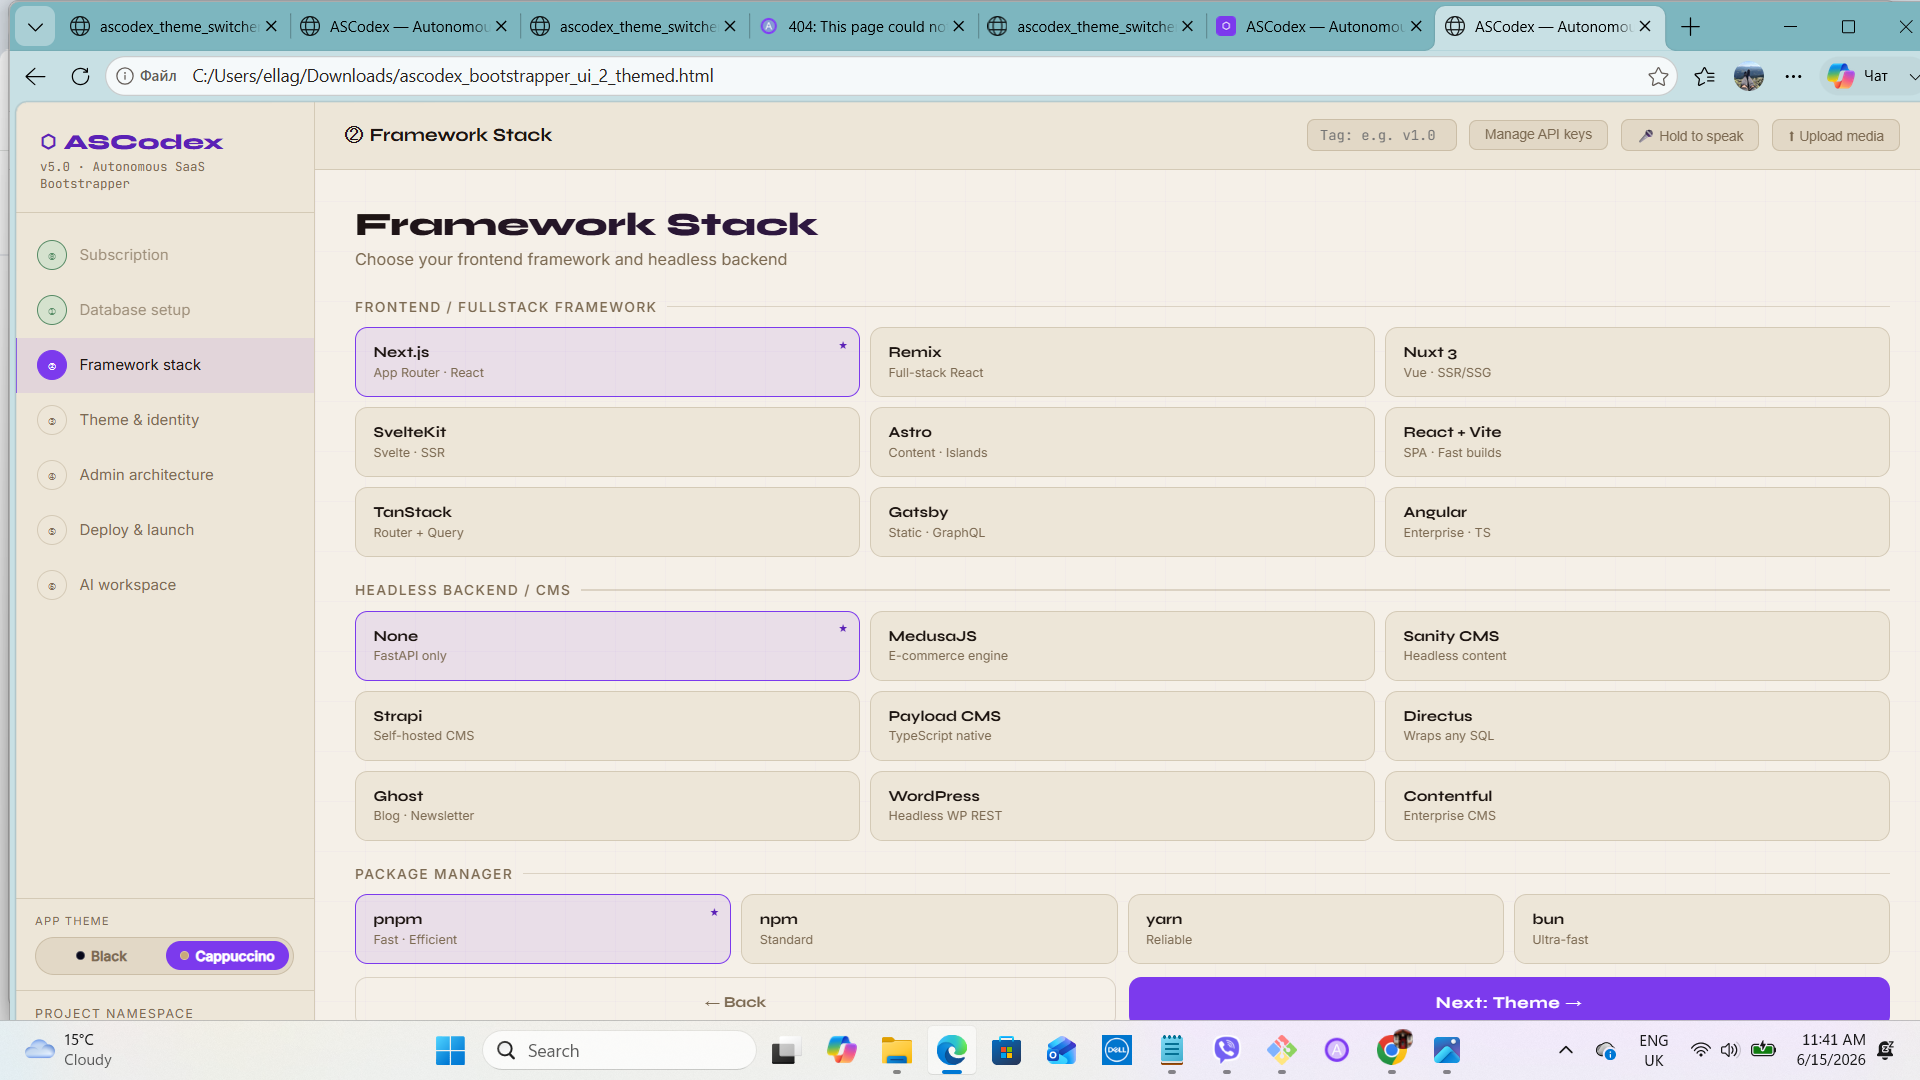
Task: Open the browser profile avatar
Action: 1748,76
